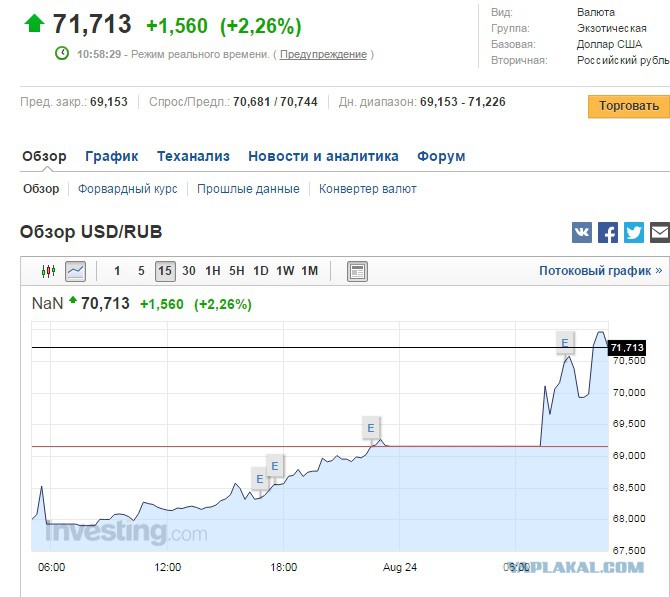This screenshot has height=597, width=670.
Task: Open the chart news table icon
Action: [357, 271]
